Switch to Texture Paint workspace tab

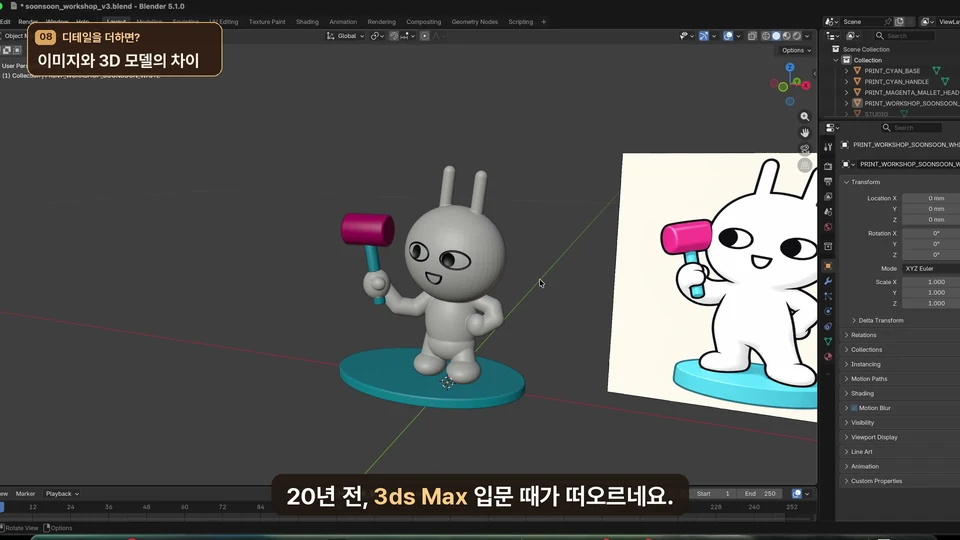point(267,22)
